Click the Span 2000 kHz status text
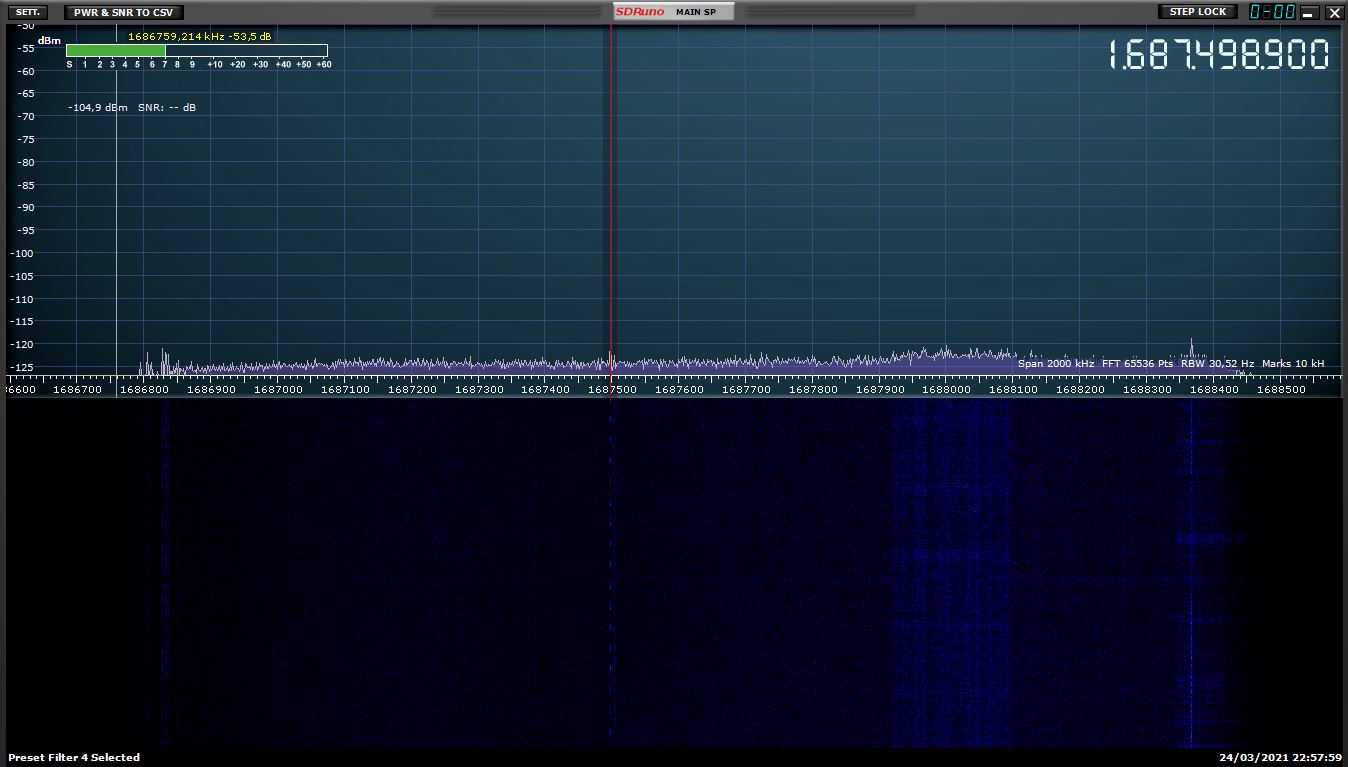This screenshot has height=767, width=1348. pyautogui.click(x=1056, y=364)
